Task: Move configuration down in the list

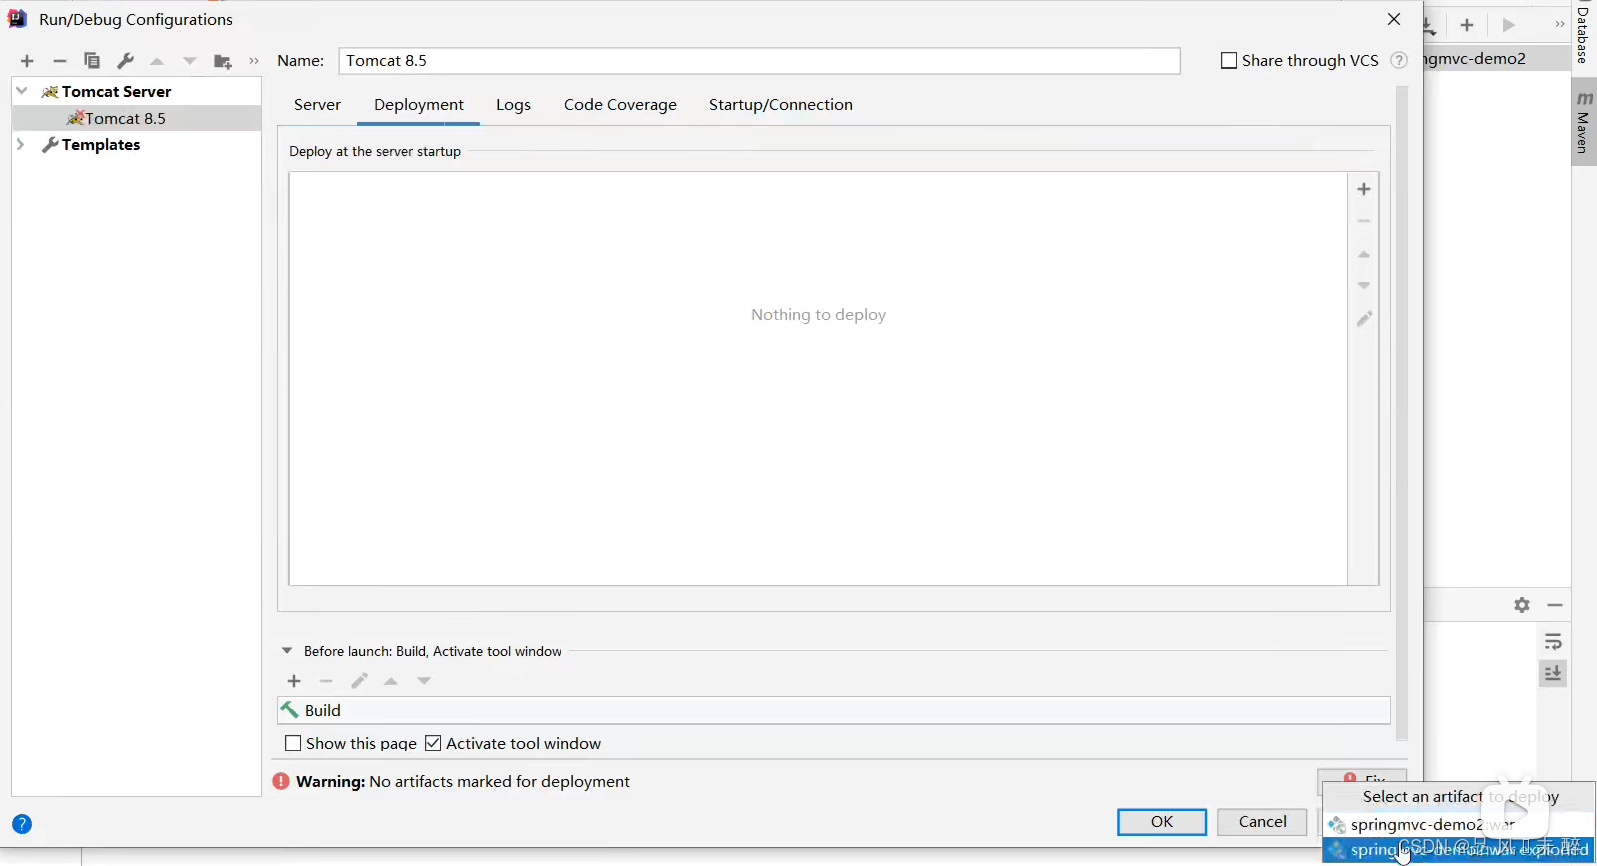Action: (189, 61)
